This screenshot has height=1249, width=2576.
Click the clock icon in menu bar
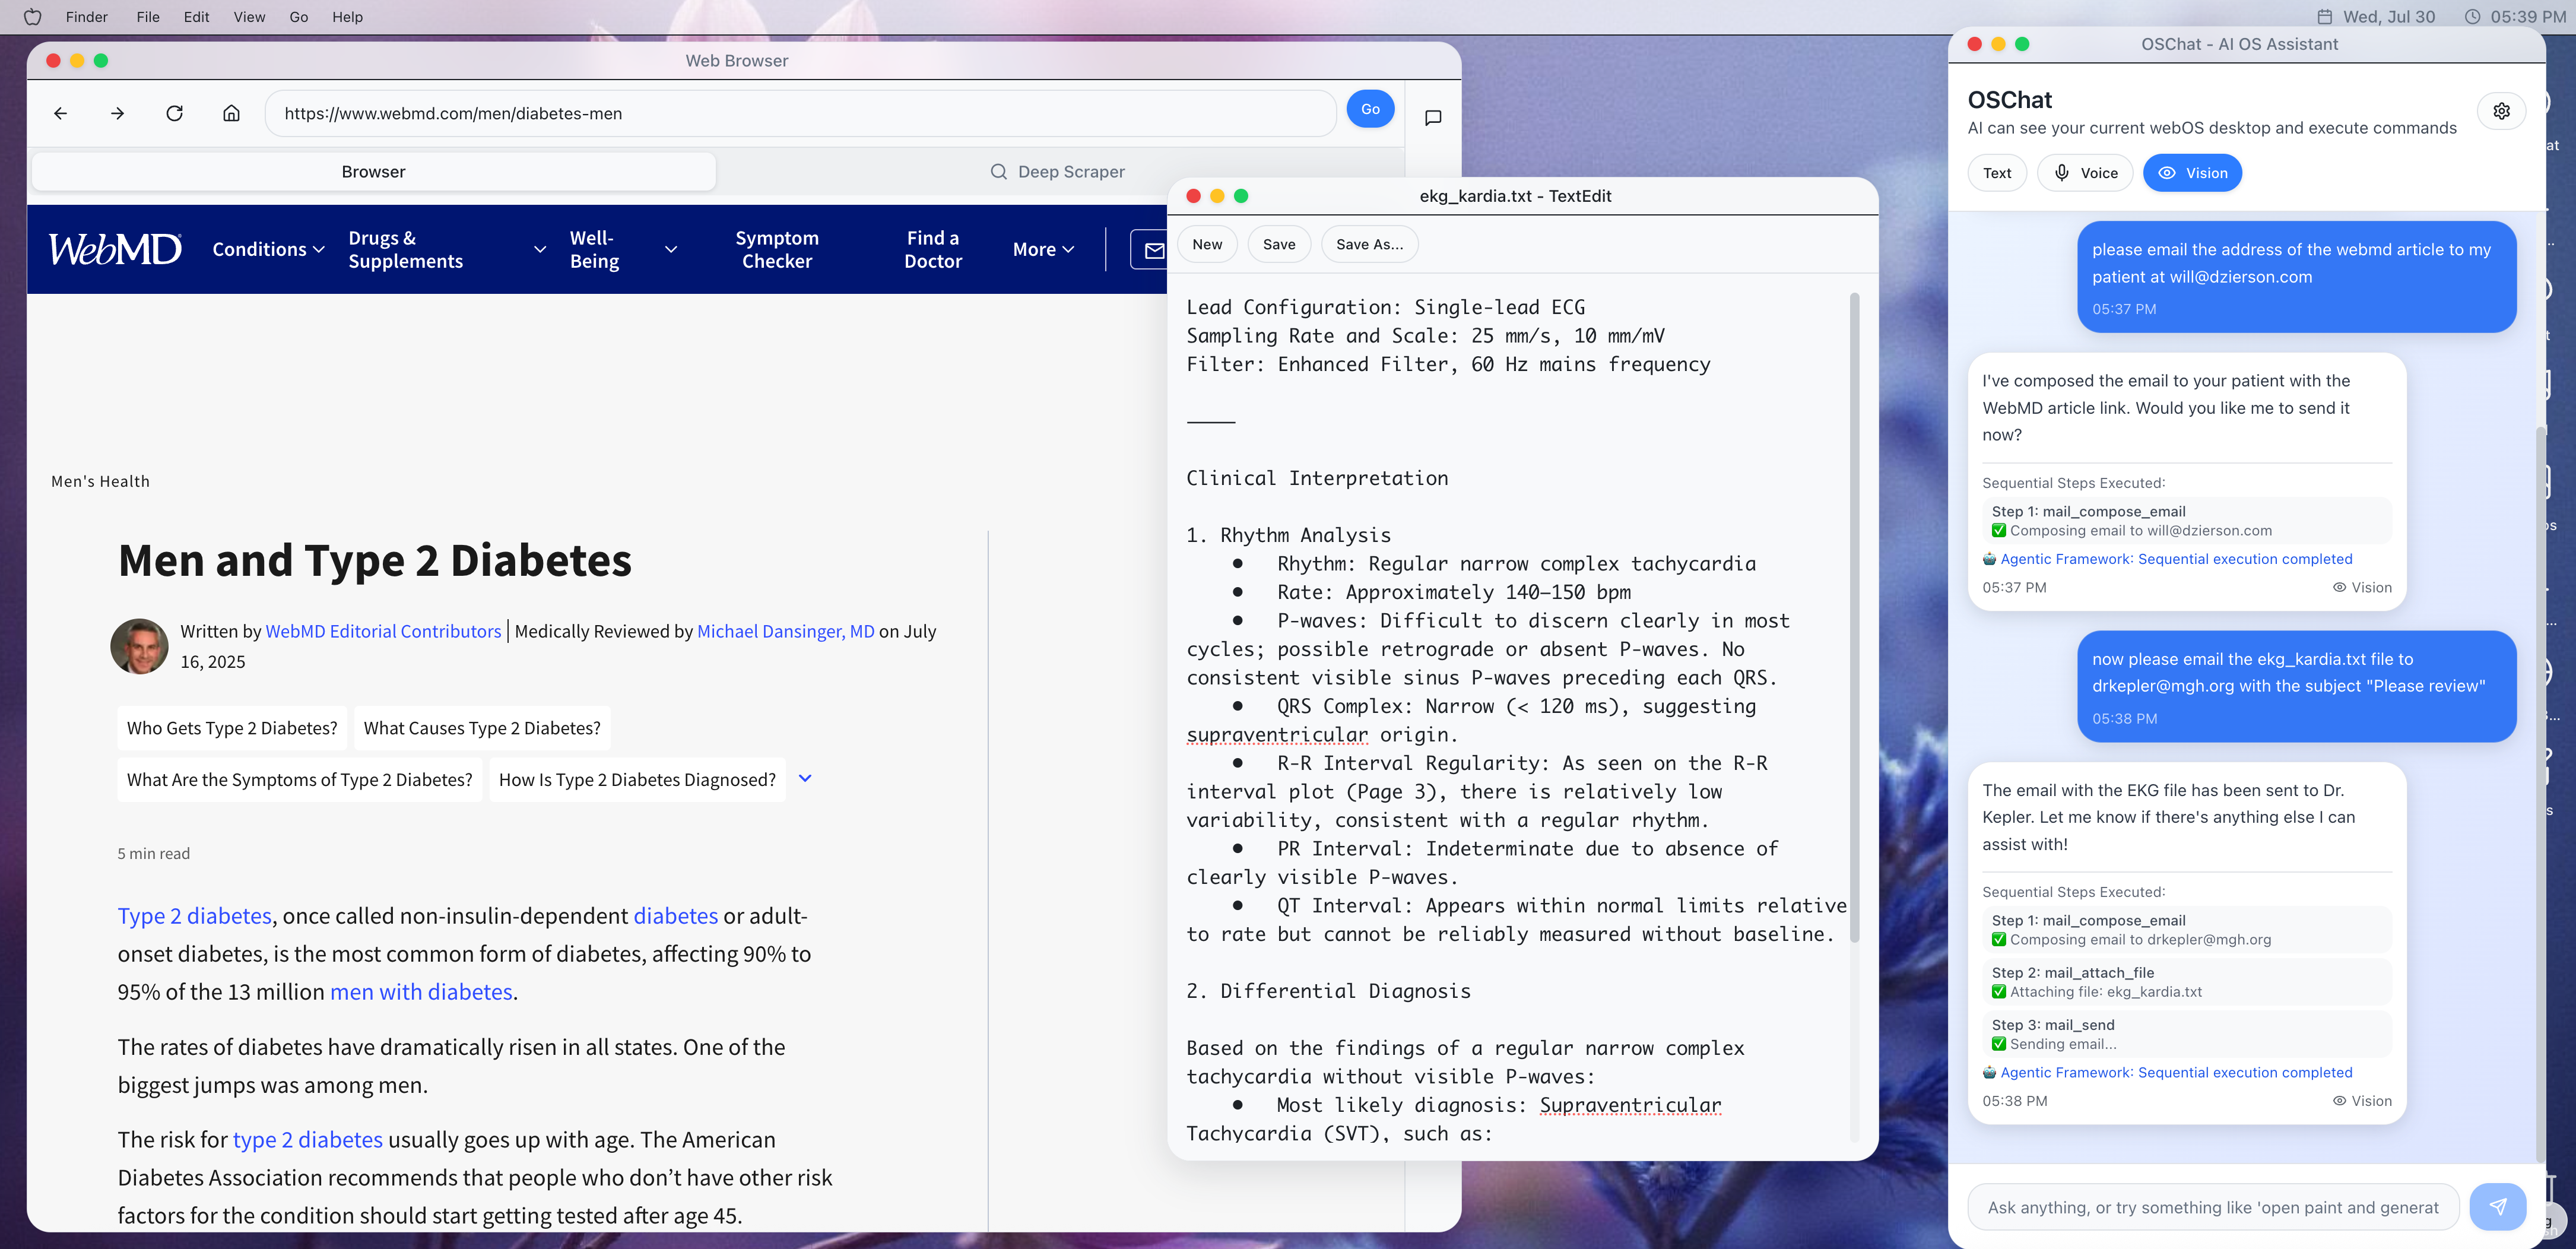coord(2472,17)
